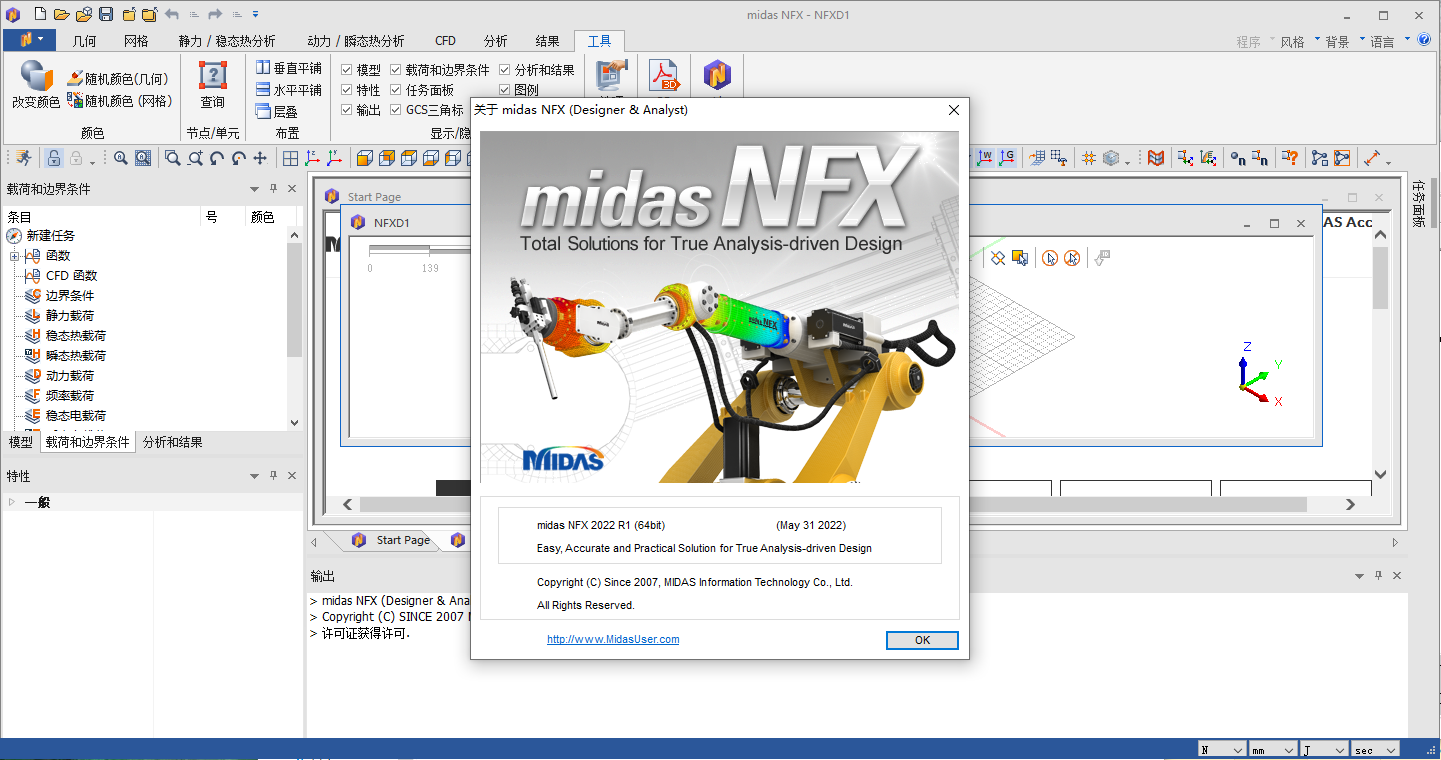The height and width of the screenshot is (760, 1441).
Task: Open the energy unit J dropdown
Action: click(1338, 750)
